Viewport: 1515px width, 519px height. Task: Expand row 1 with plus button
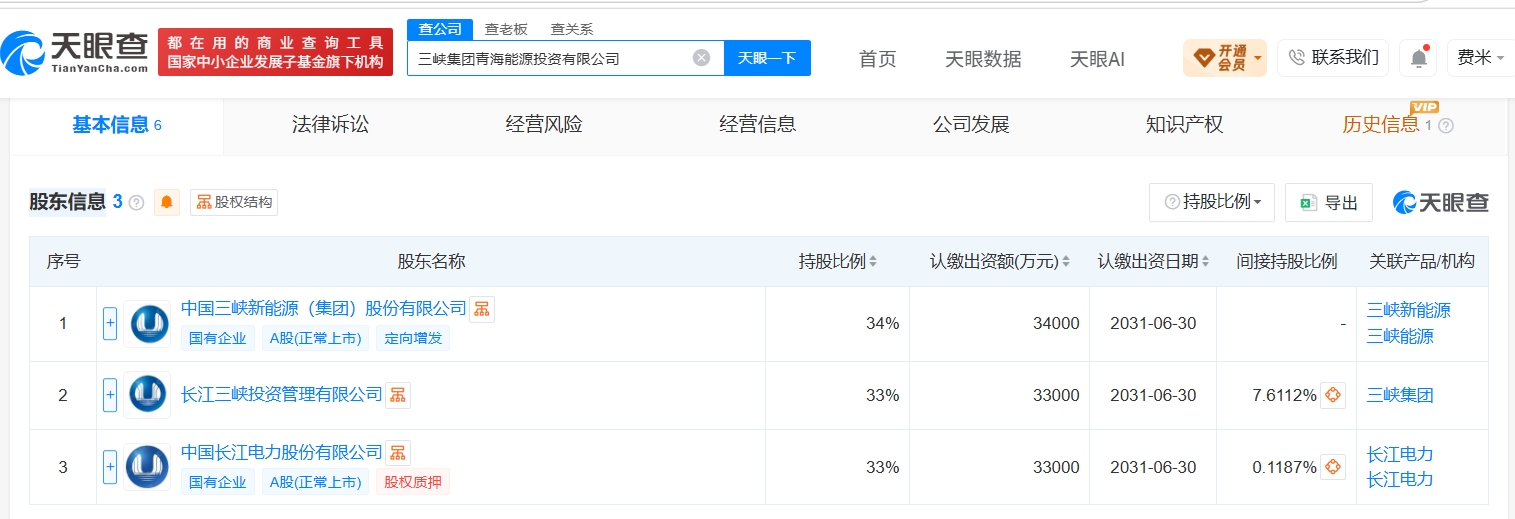click(x=110, y=324)
